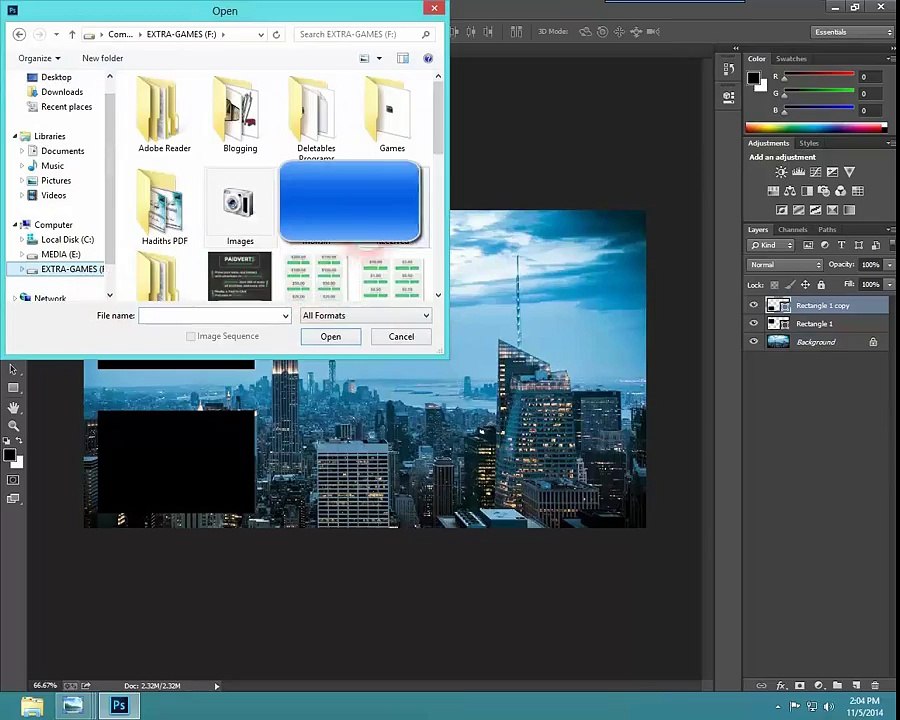Click the 3D rotate mode icon
Viewport: 900px width, 720px height.
(585, 32)
